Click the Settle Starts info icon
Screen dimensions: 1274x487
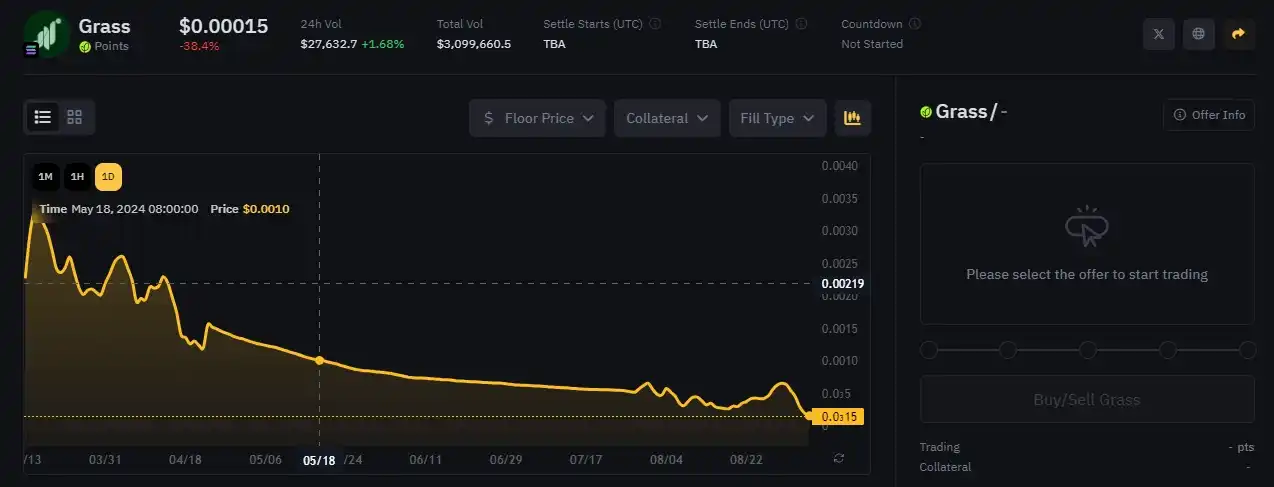pos(655,24)
